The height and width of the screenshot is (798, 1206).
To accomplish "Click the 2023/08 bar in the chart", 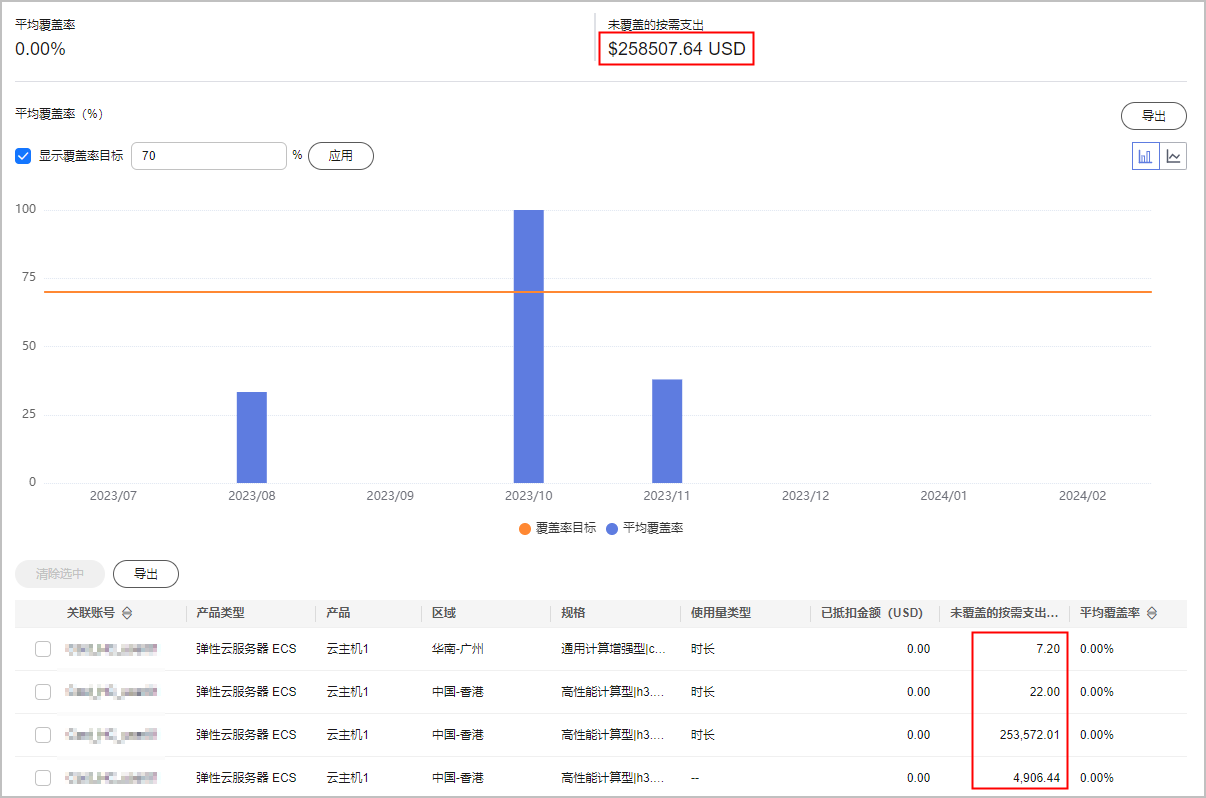I will click(x=252, y=437).
